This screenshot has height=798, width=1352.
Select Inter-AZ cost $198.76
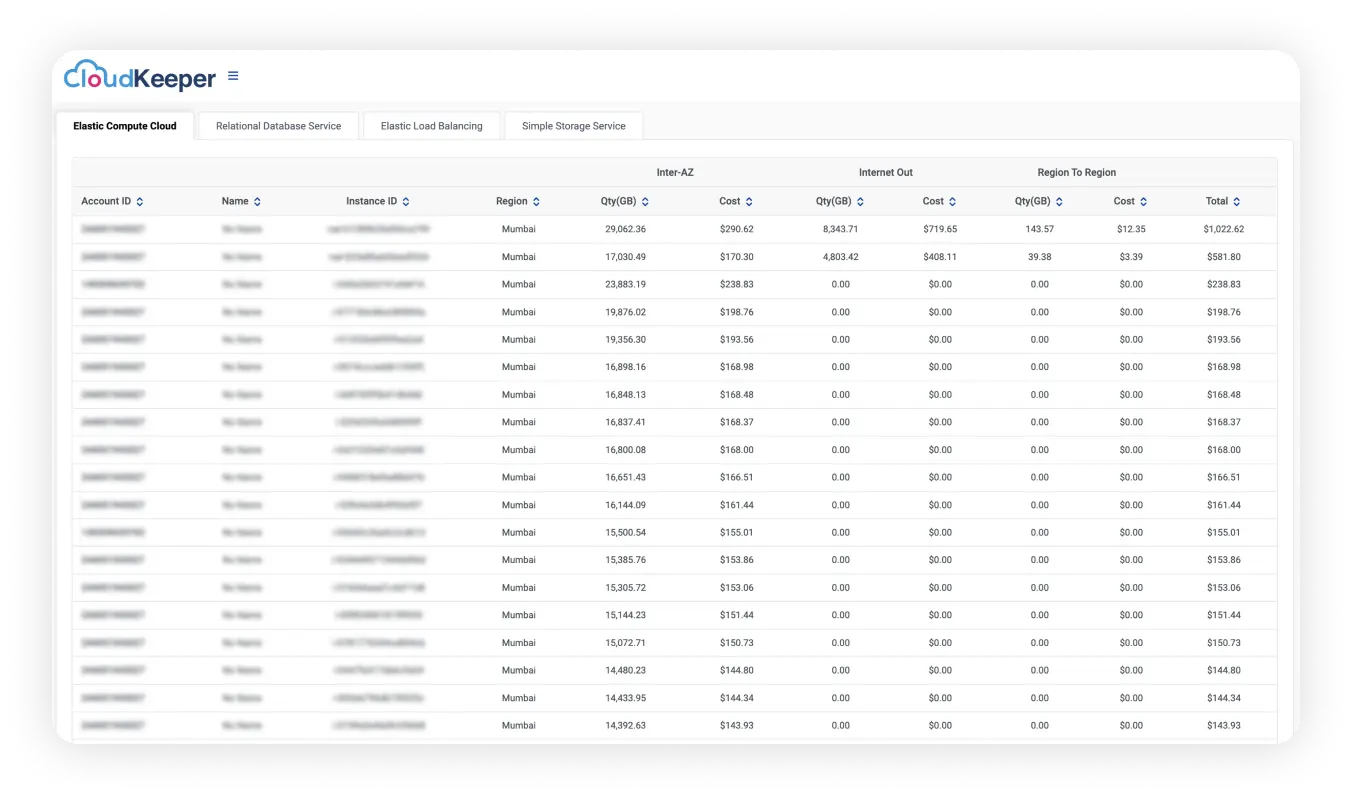click(737, 312)
